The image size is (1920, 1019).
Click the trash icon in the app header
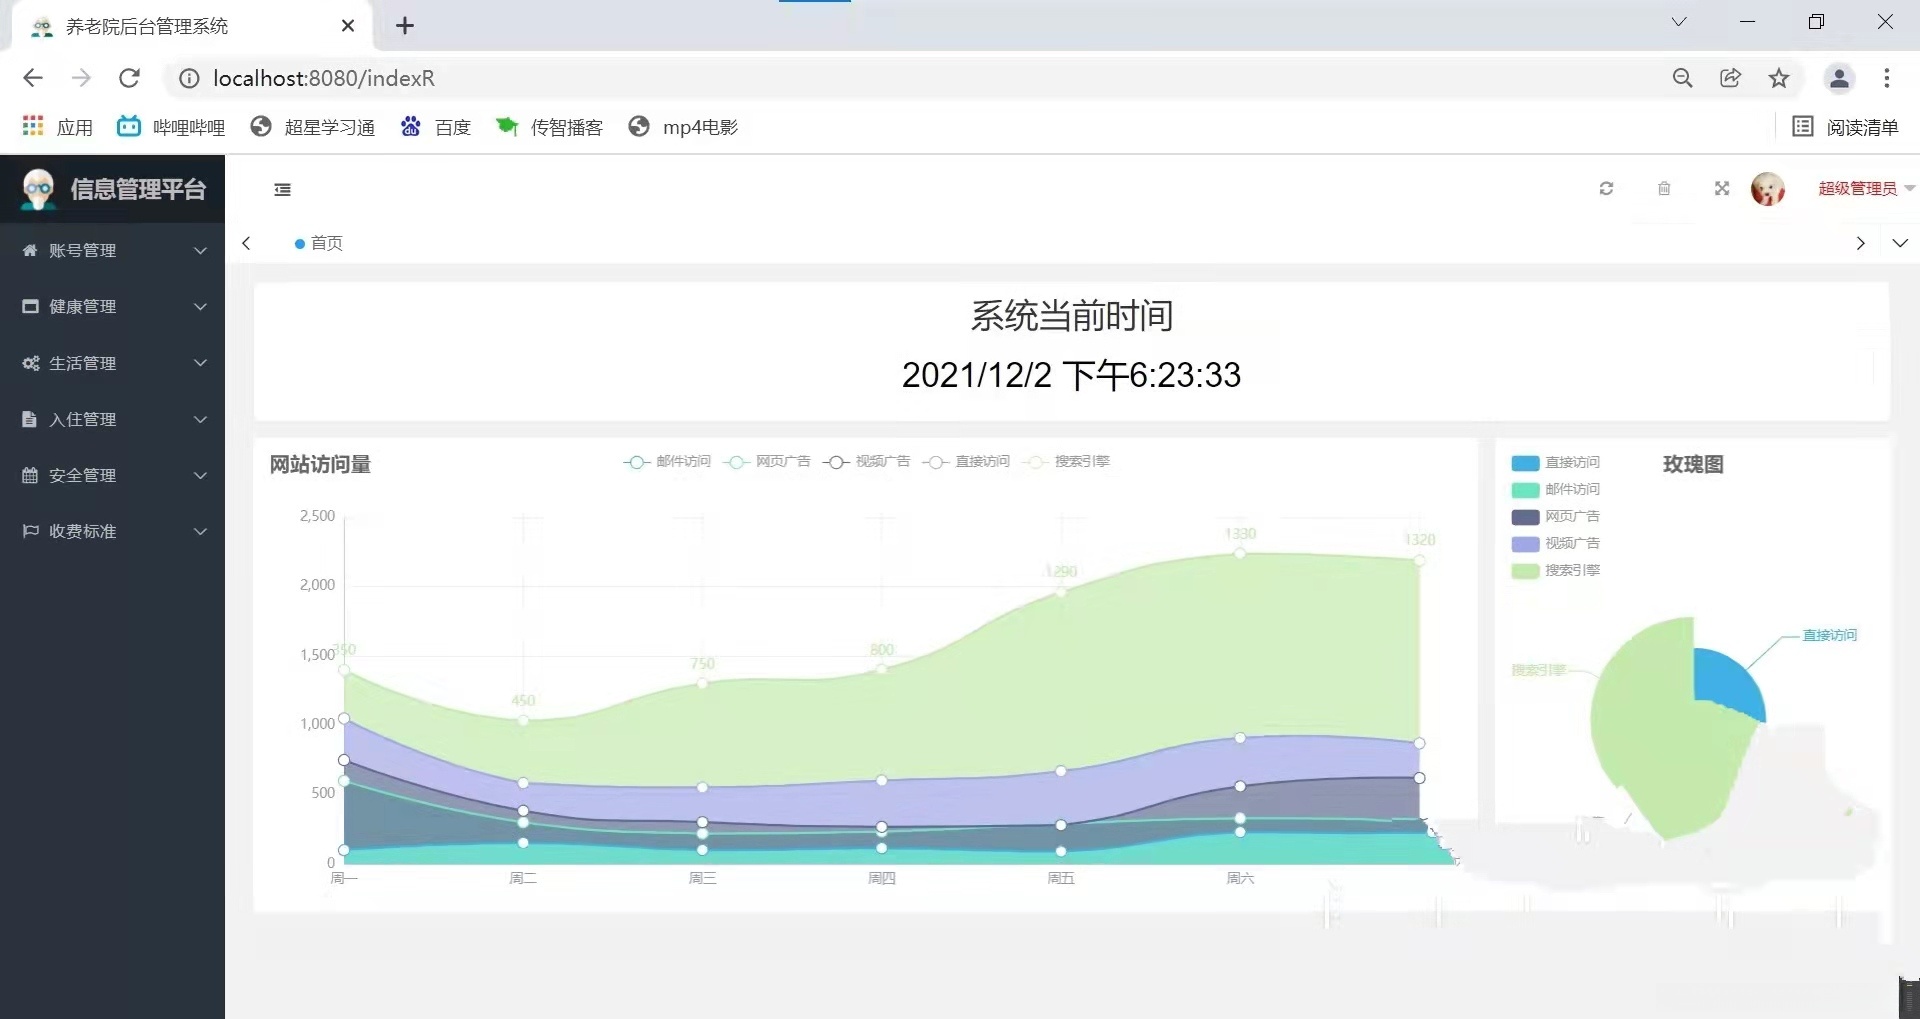1664,188
